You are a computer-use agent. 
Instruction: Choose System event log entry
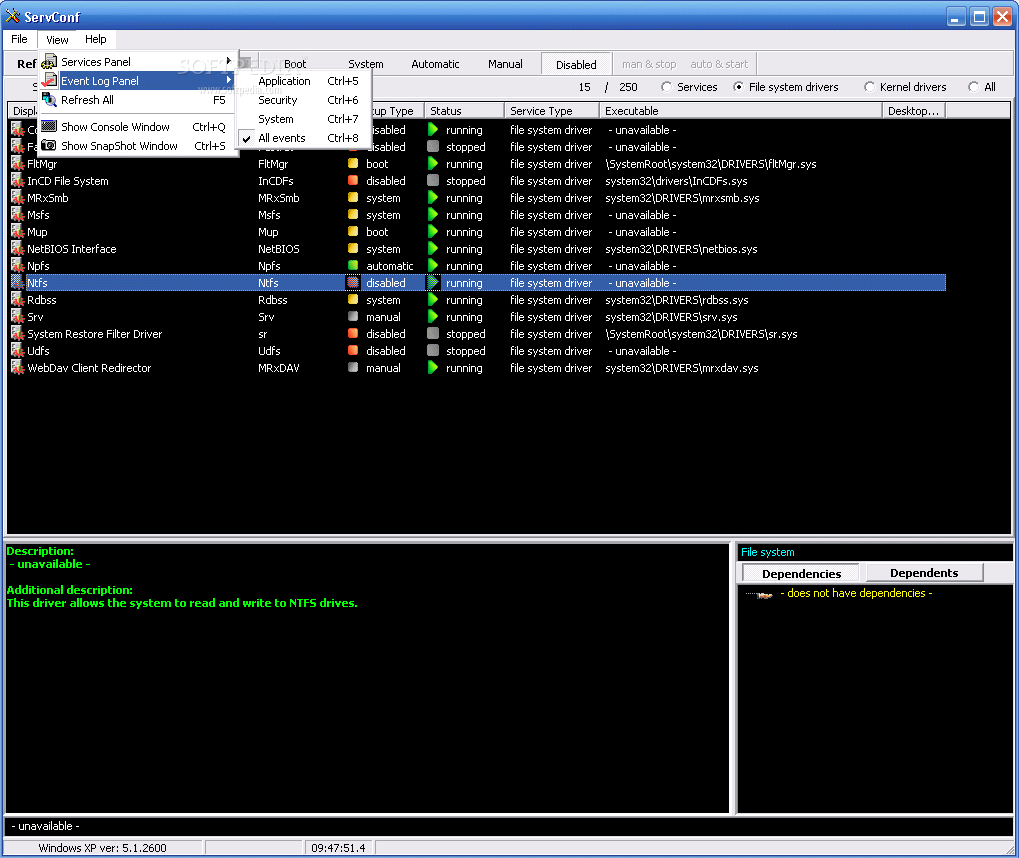coord(304,119)
